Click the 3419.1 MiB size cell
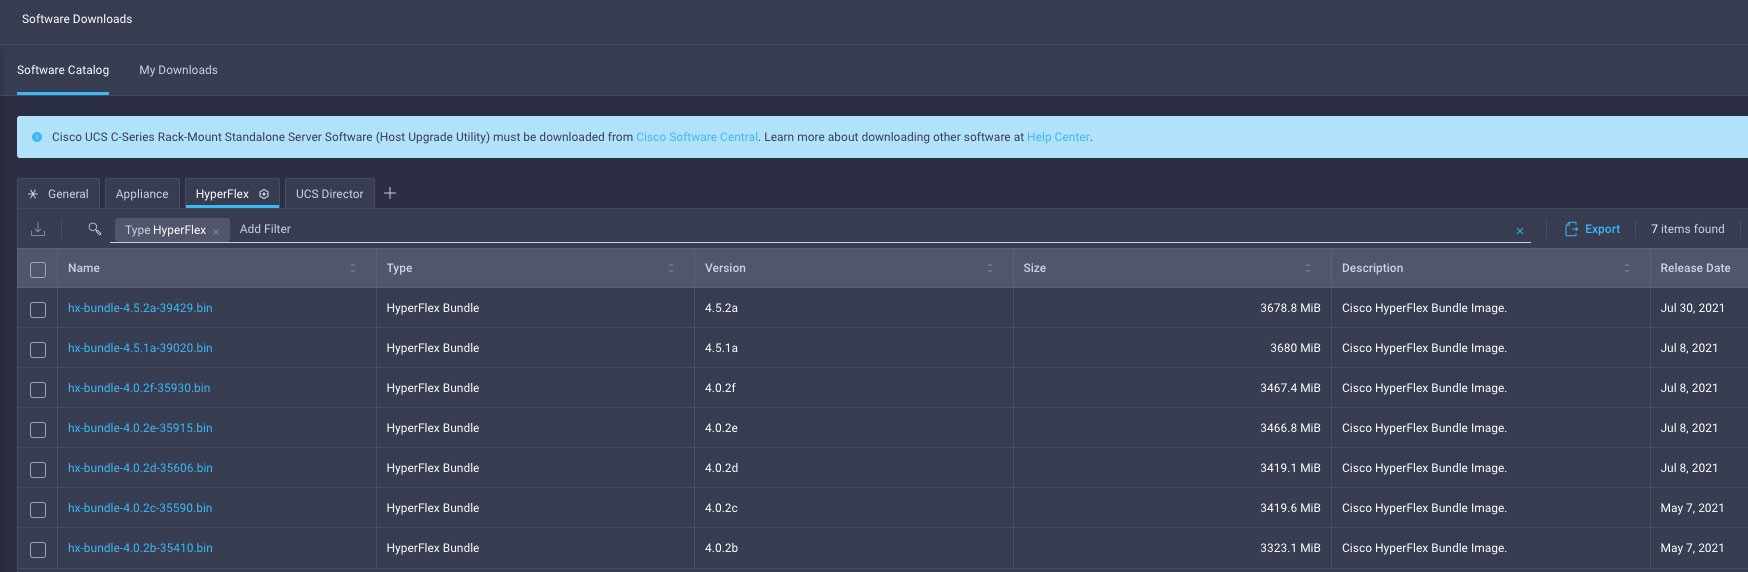The height and width of the screenshot is (572, 1748). pyautogui.click(x=1290, y=468)
